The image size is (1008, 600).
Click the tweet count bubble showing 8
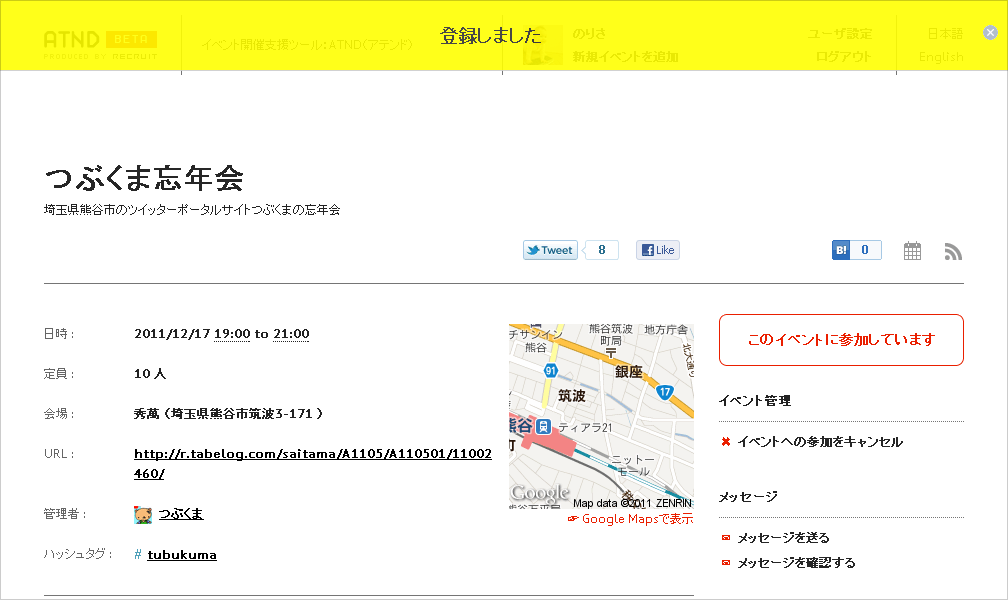[602, 250]
